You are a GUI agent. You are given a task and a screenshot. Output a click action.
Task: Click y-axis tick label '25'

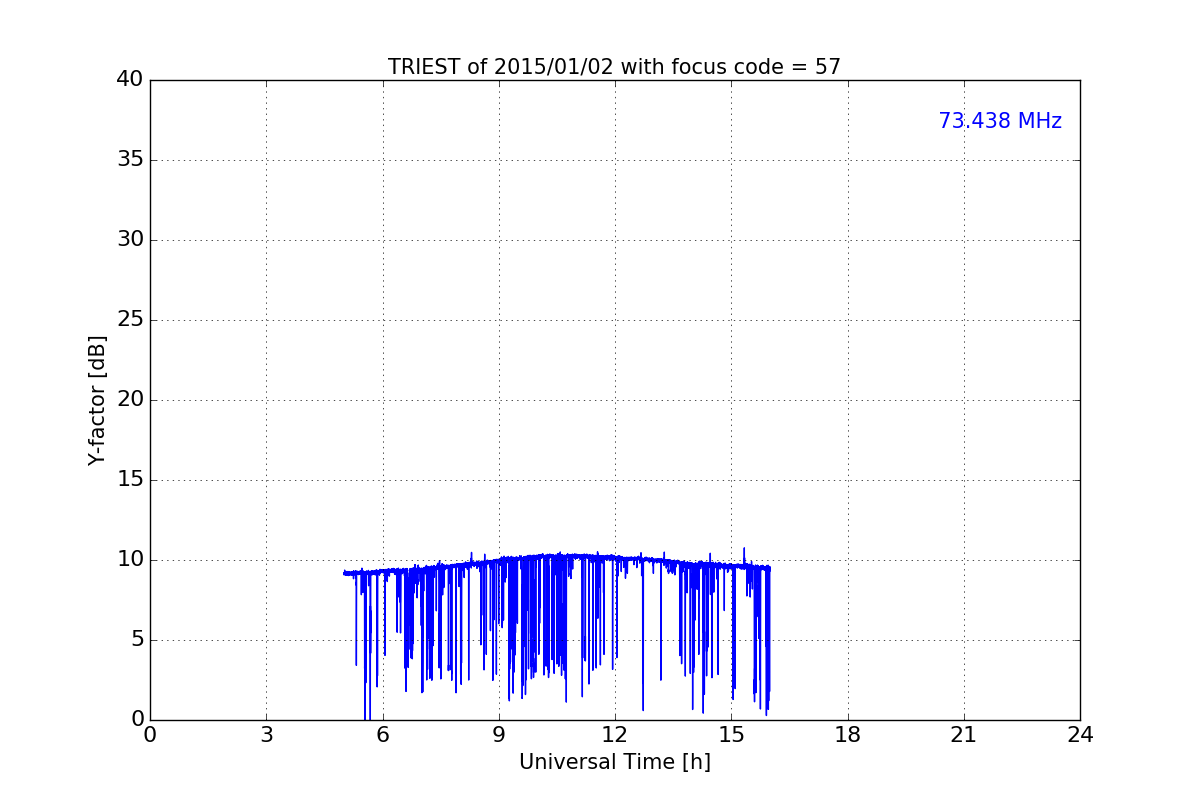click(x=130, y=320)
